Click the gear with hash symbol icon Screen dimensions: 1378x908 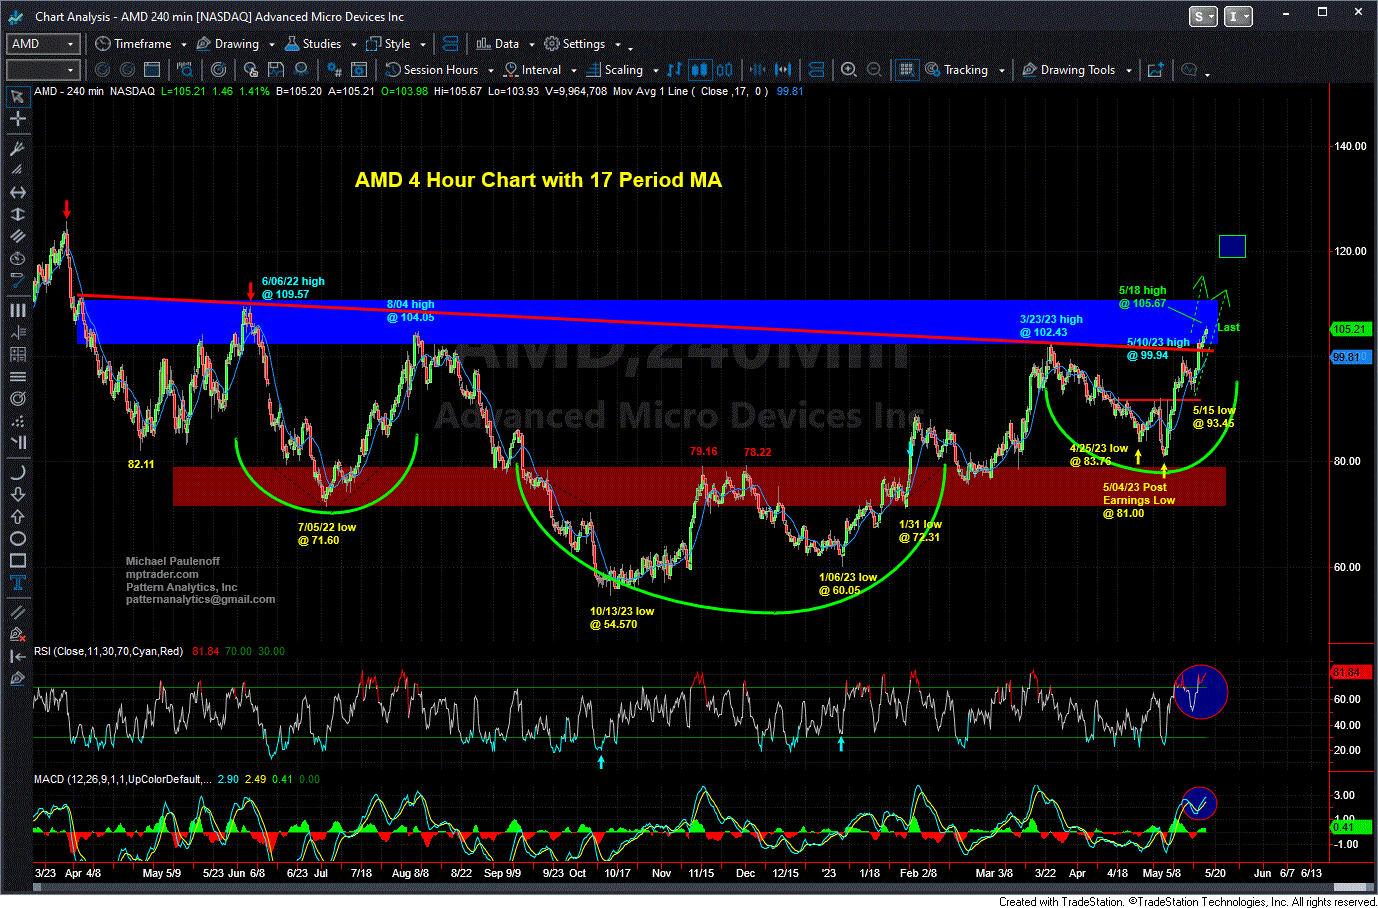tap(335, 70)
